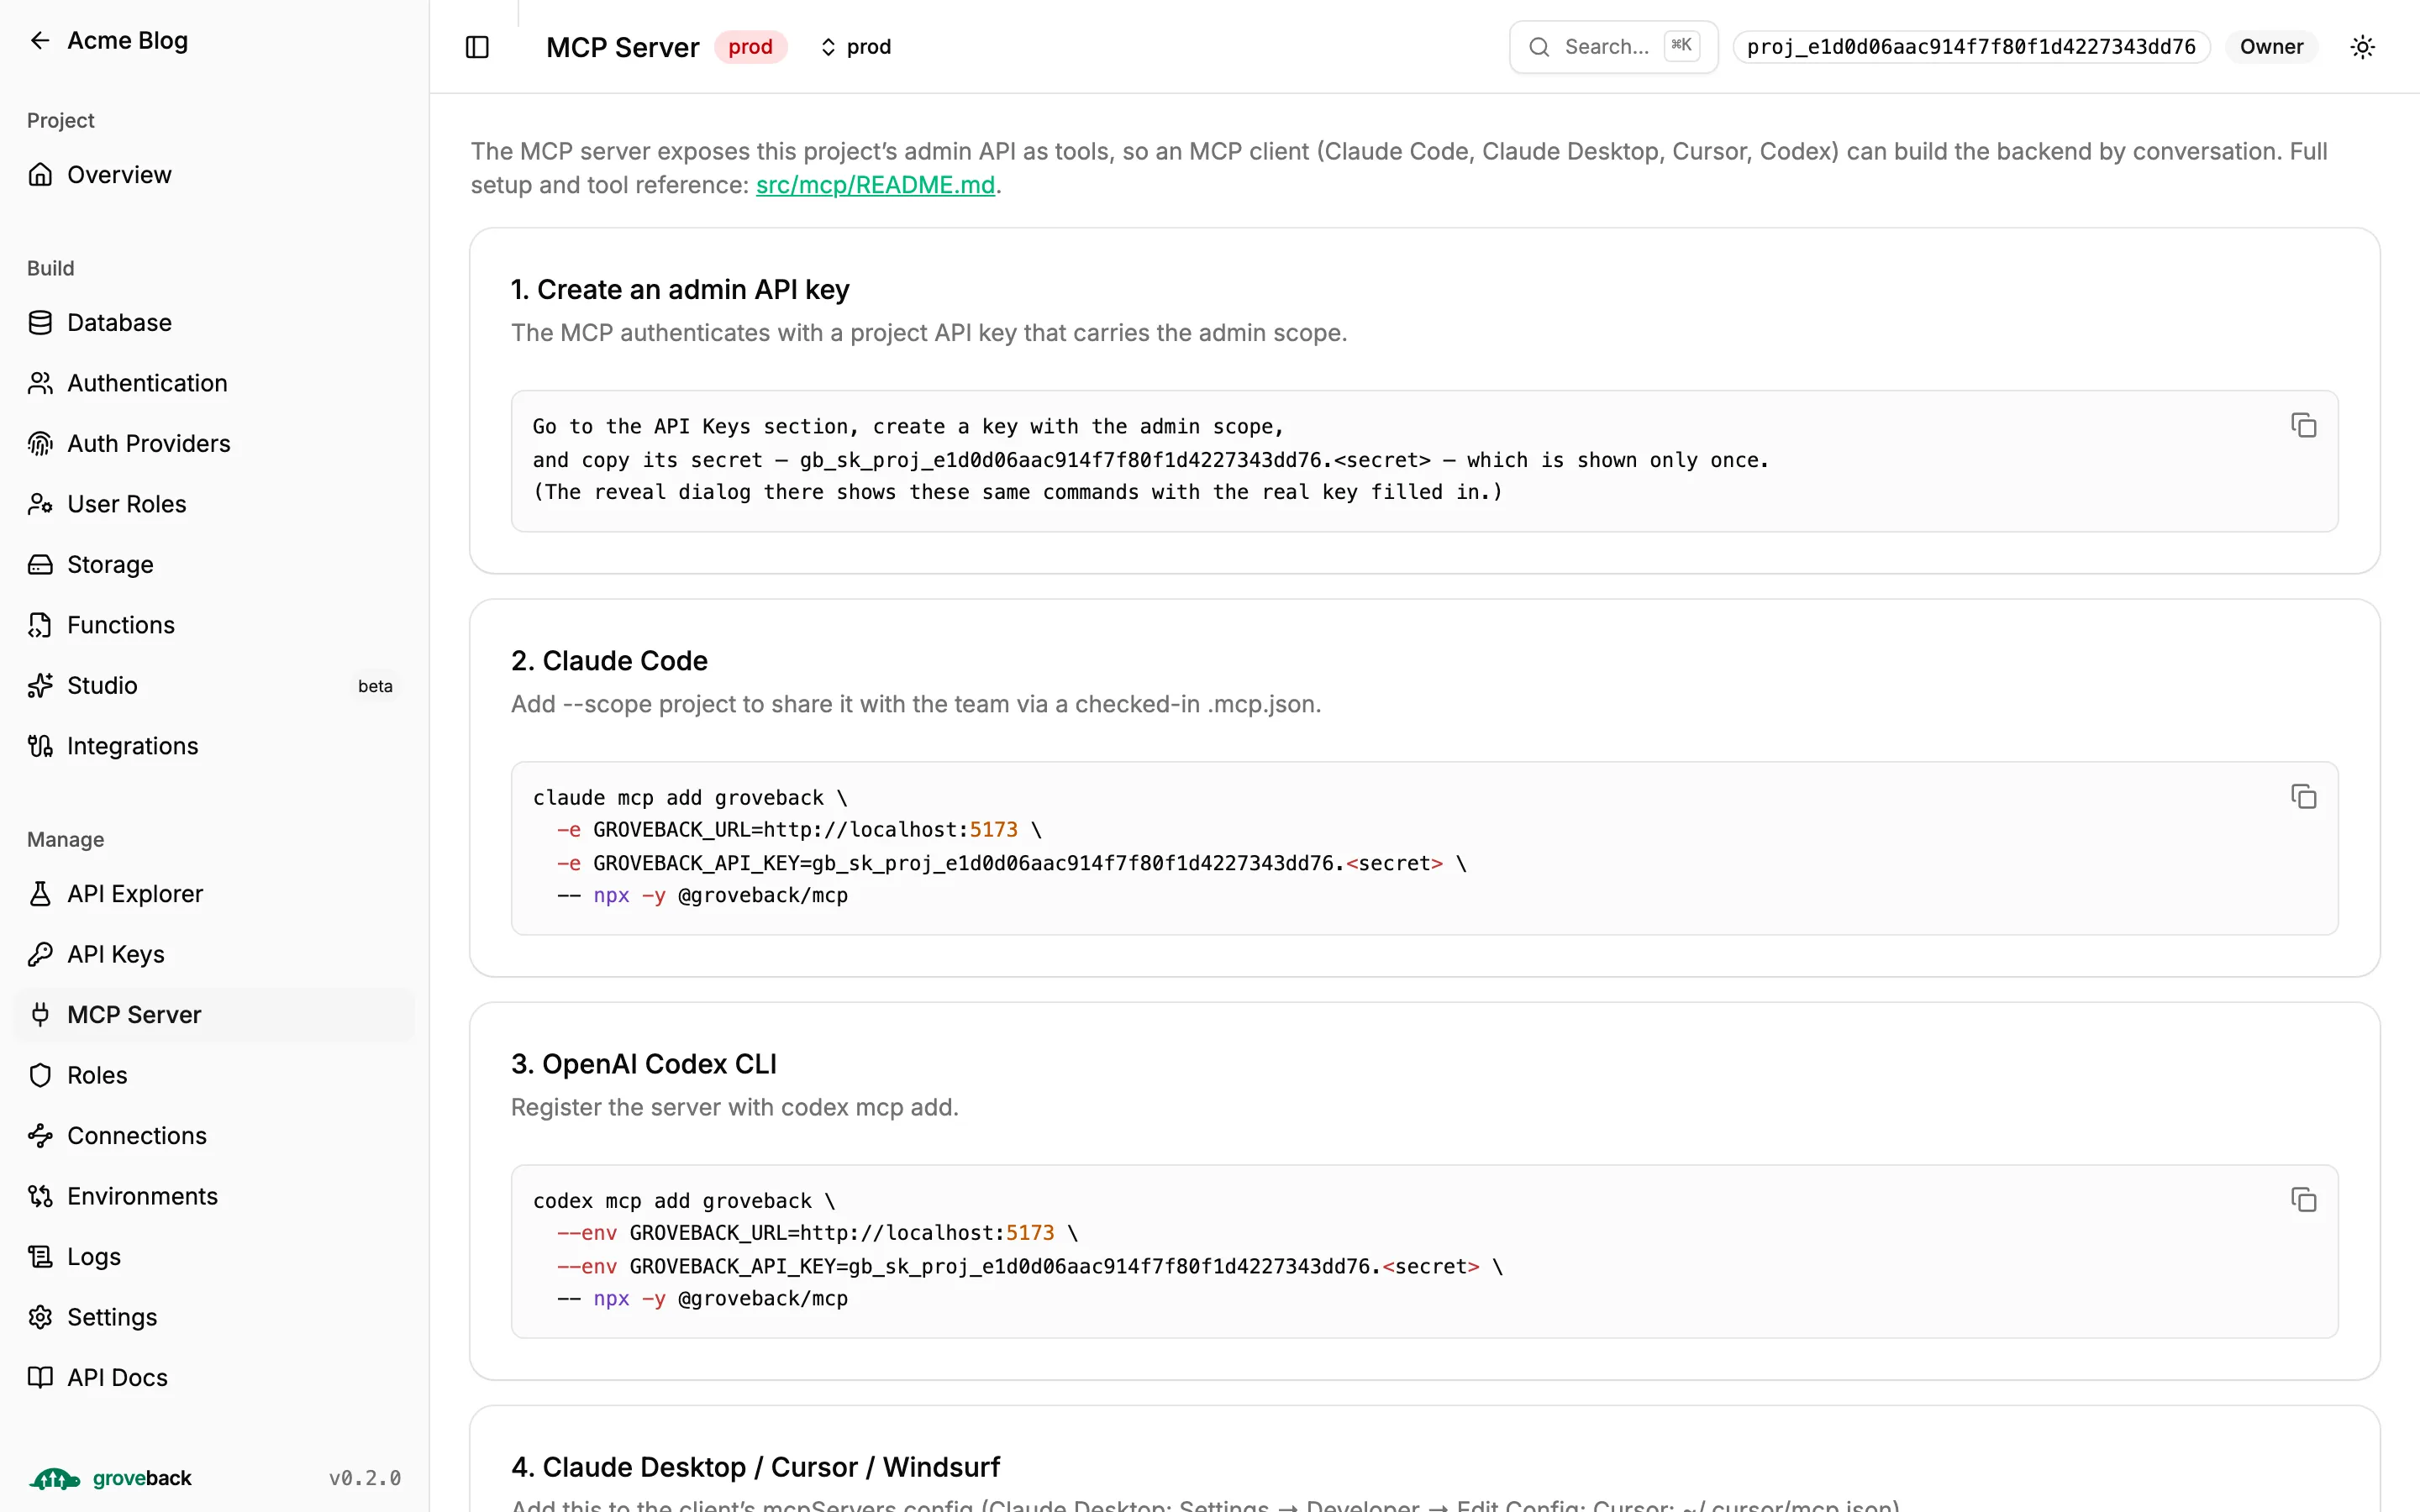Image resolution: width=2420 pixels, height=1512 pixels.
Task: Click the Studio sparkles icon
Action: 40,686
